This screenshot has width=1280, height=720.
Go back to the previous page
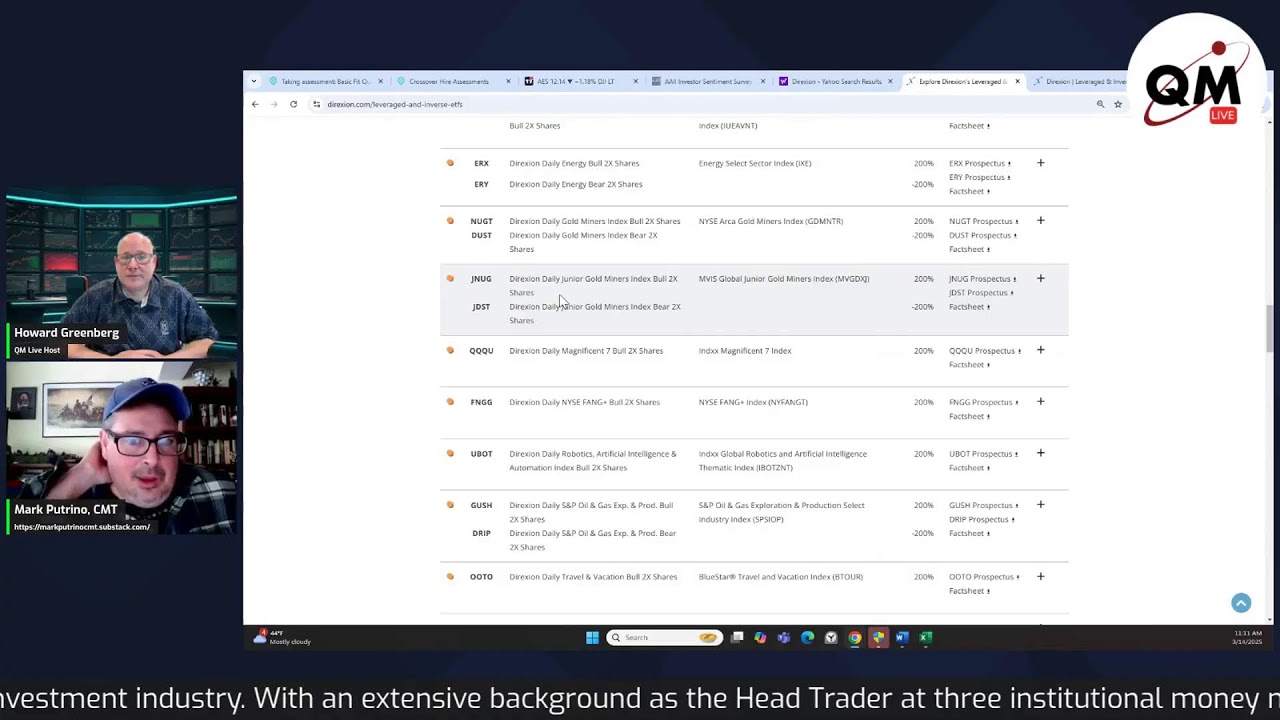(x=255, y=104)
